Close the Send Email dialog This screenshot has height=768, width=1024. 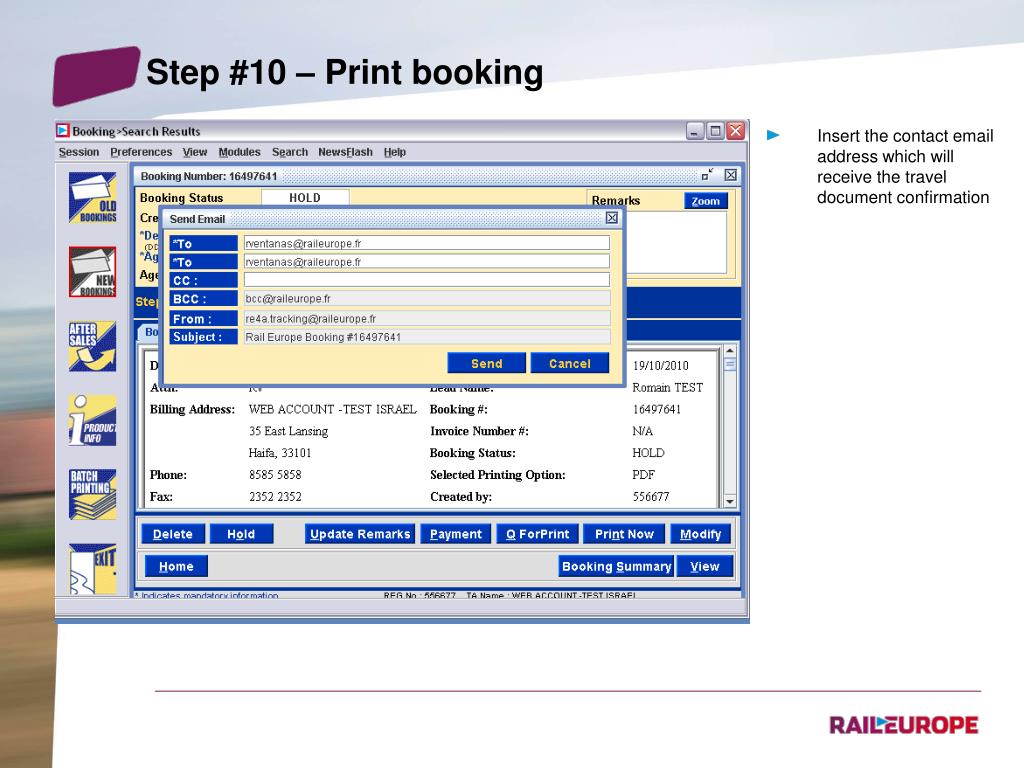[611, 218]
